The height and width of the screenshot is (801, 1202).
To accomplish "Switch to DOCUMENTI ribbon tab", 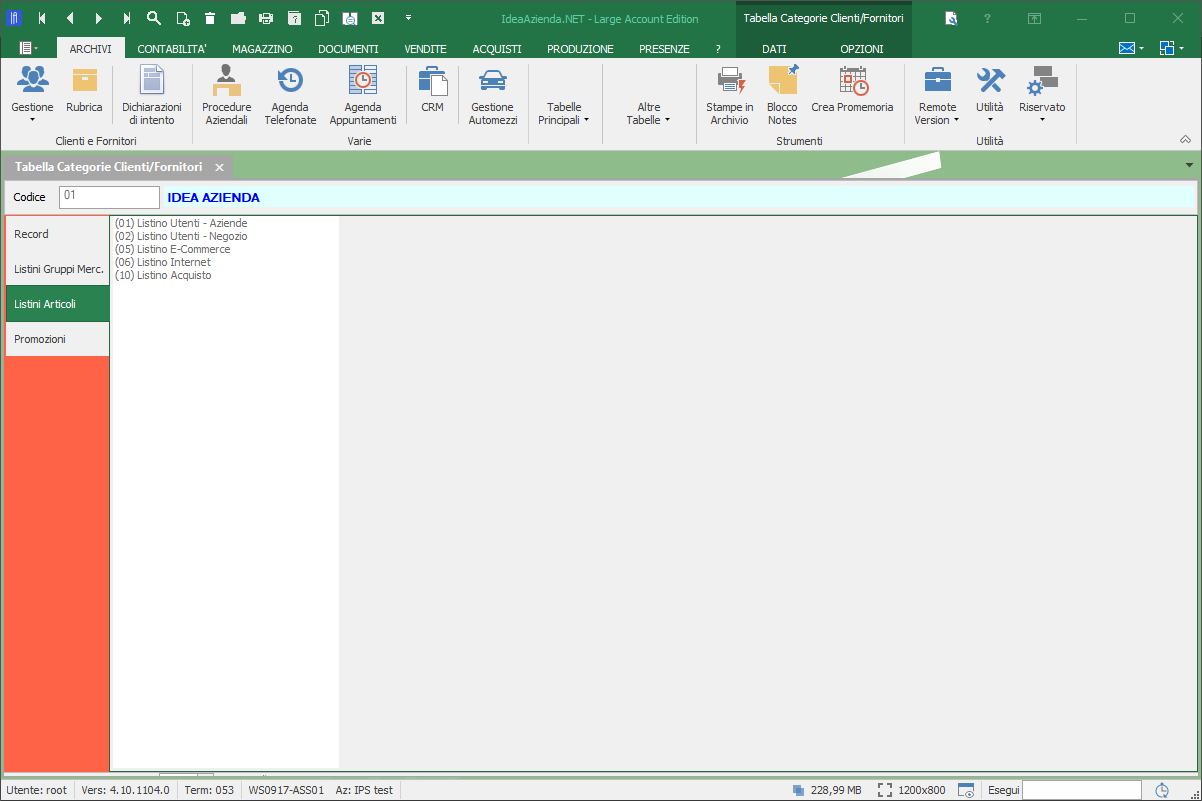I will point(348,48).
